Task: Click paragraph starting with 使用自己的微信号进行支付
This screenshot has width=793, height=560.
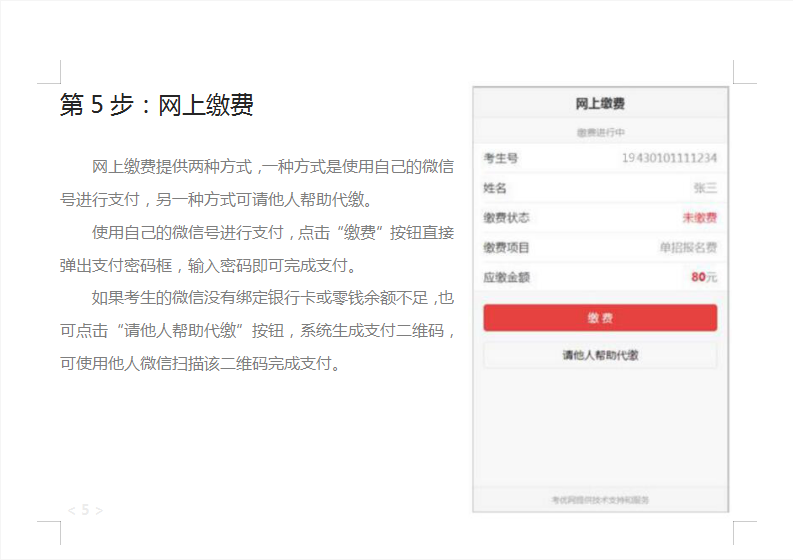Action: [257, 249]
